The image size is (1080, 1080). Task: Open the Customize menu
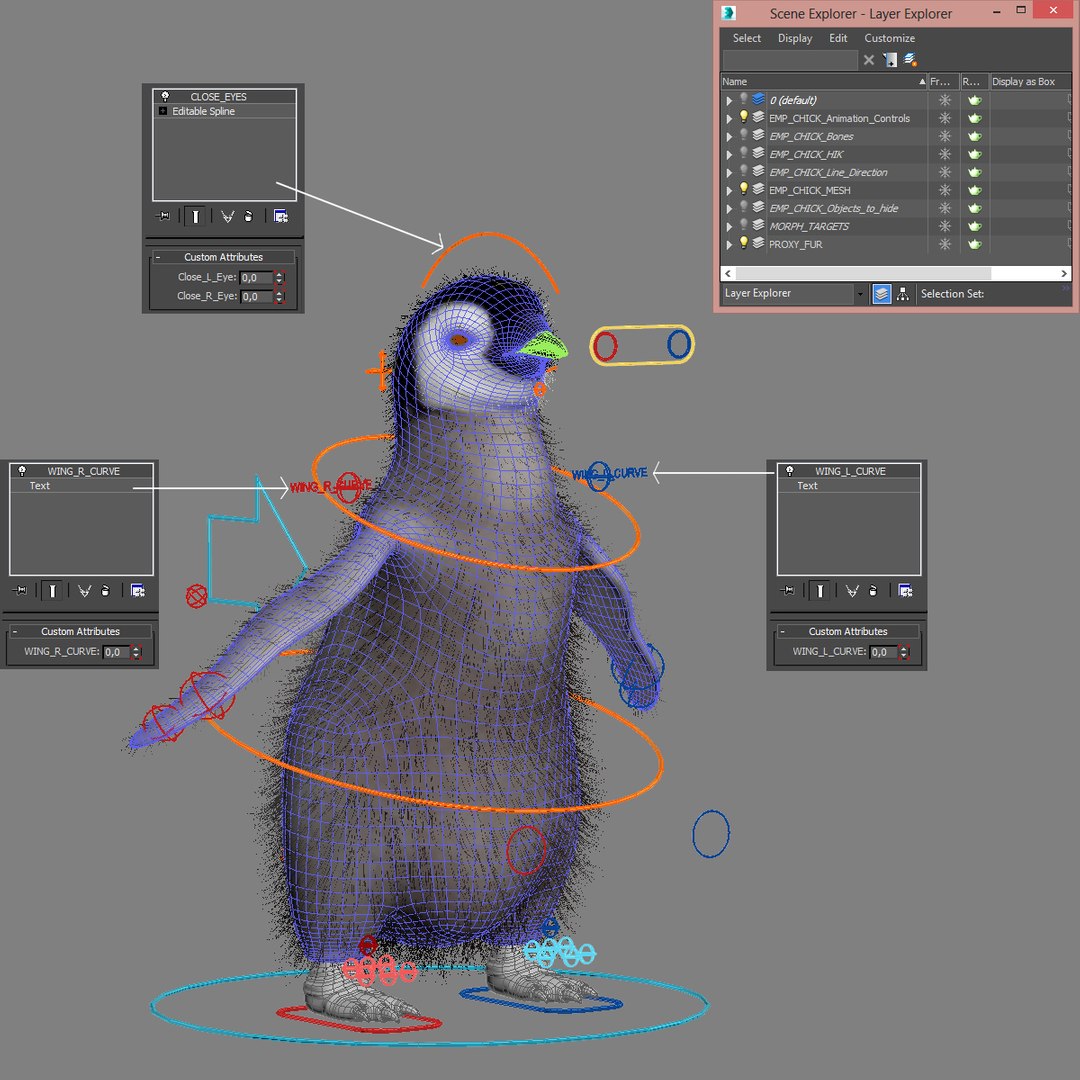click(x=890, y=39)
